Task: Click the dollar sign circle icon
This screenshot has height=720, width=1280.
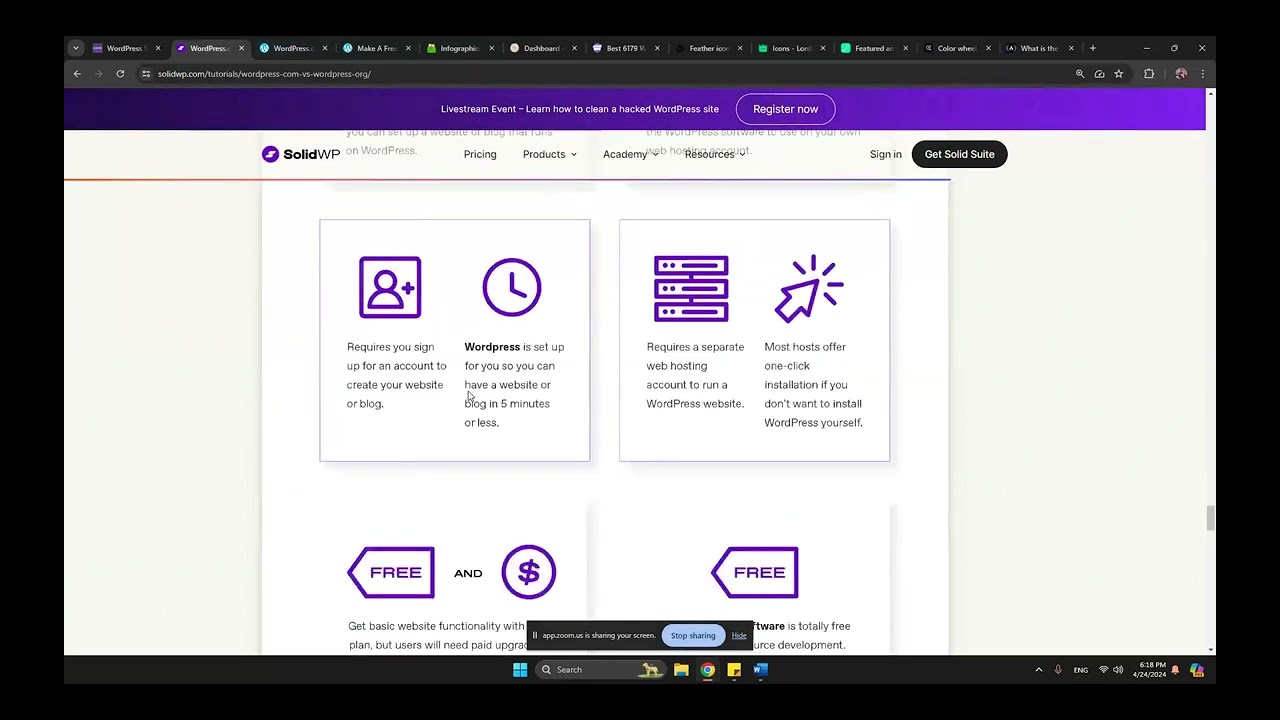Action: pyautogui.click(x=529, y=572)
